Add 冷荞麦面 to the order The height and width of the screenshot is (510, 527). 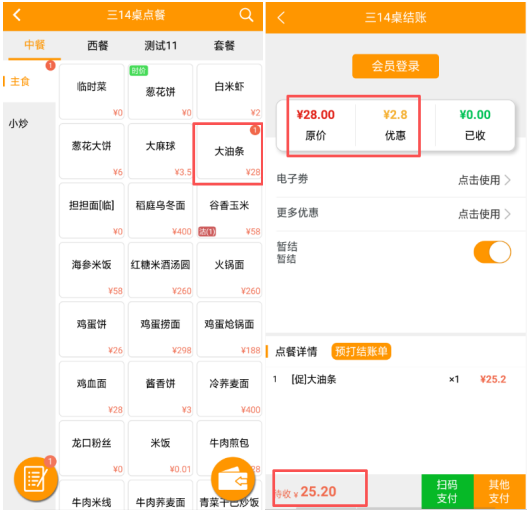(x=230, y=389)
